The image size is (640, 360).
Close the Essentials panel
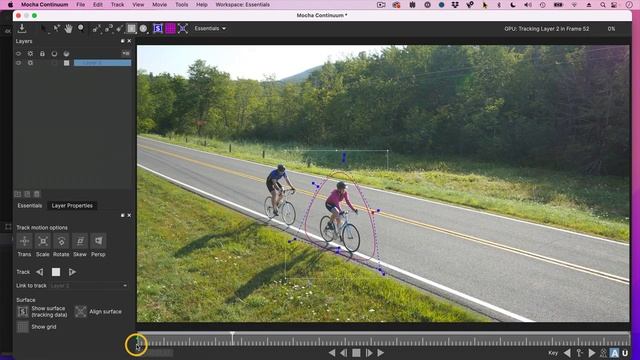point(129,215)
